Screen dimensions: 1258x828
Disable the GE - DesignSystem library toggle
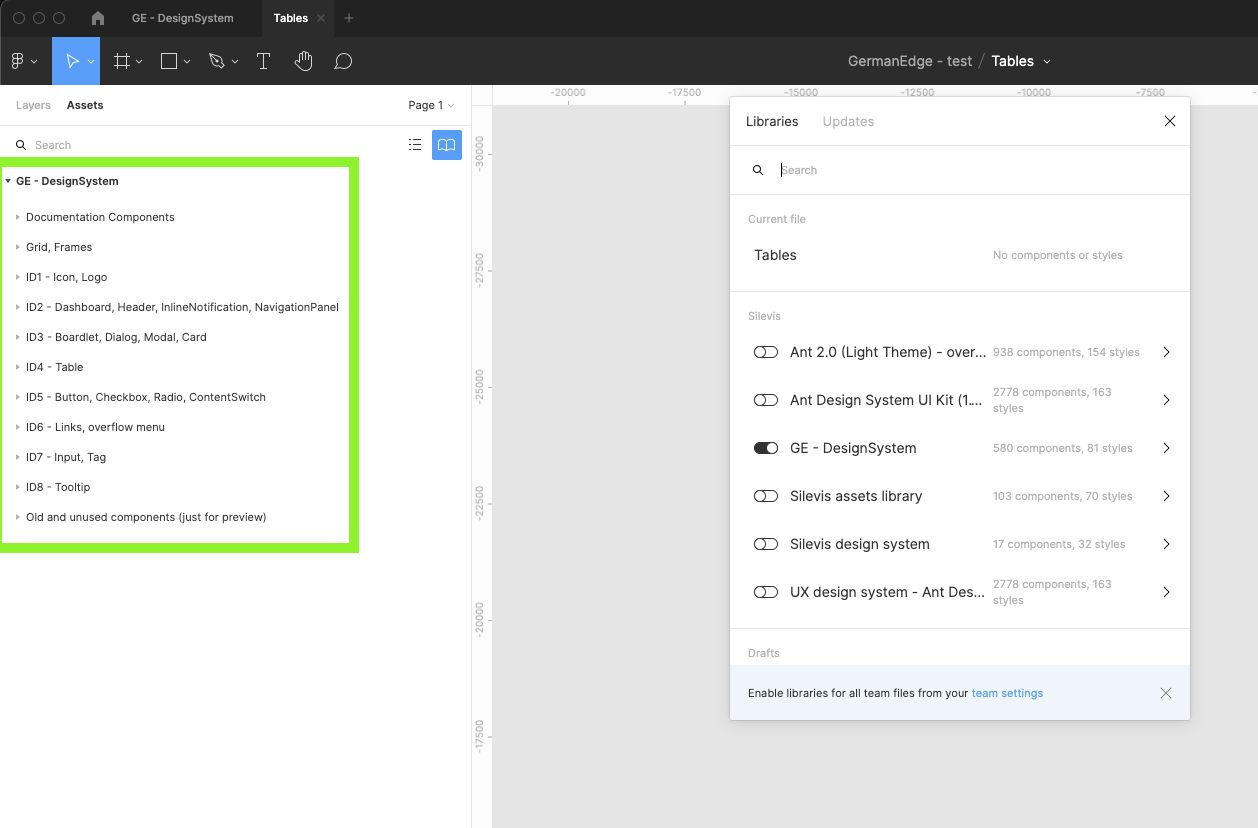click(766, 448)
